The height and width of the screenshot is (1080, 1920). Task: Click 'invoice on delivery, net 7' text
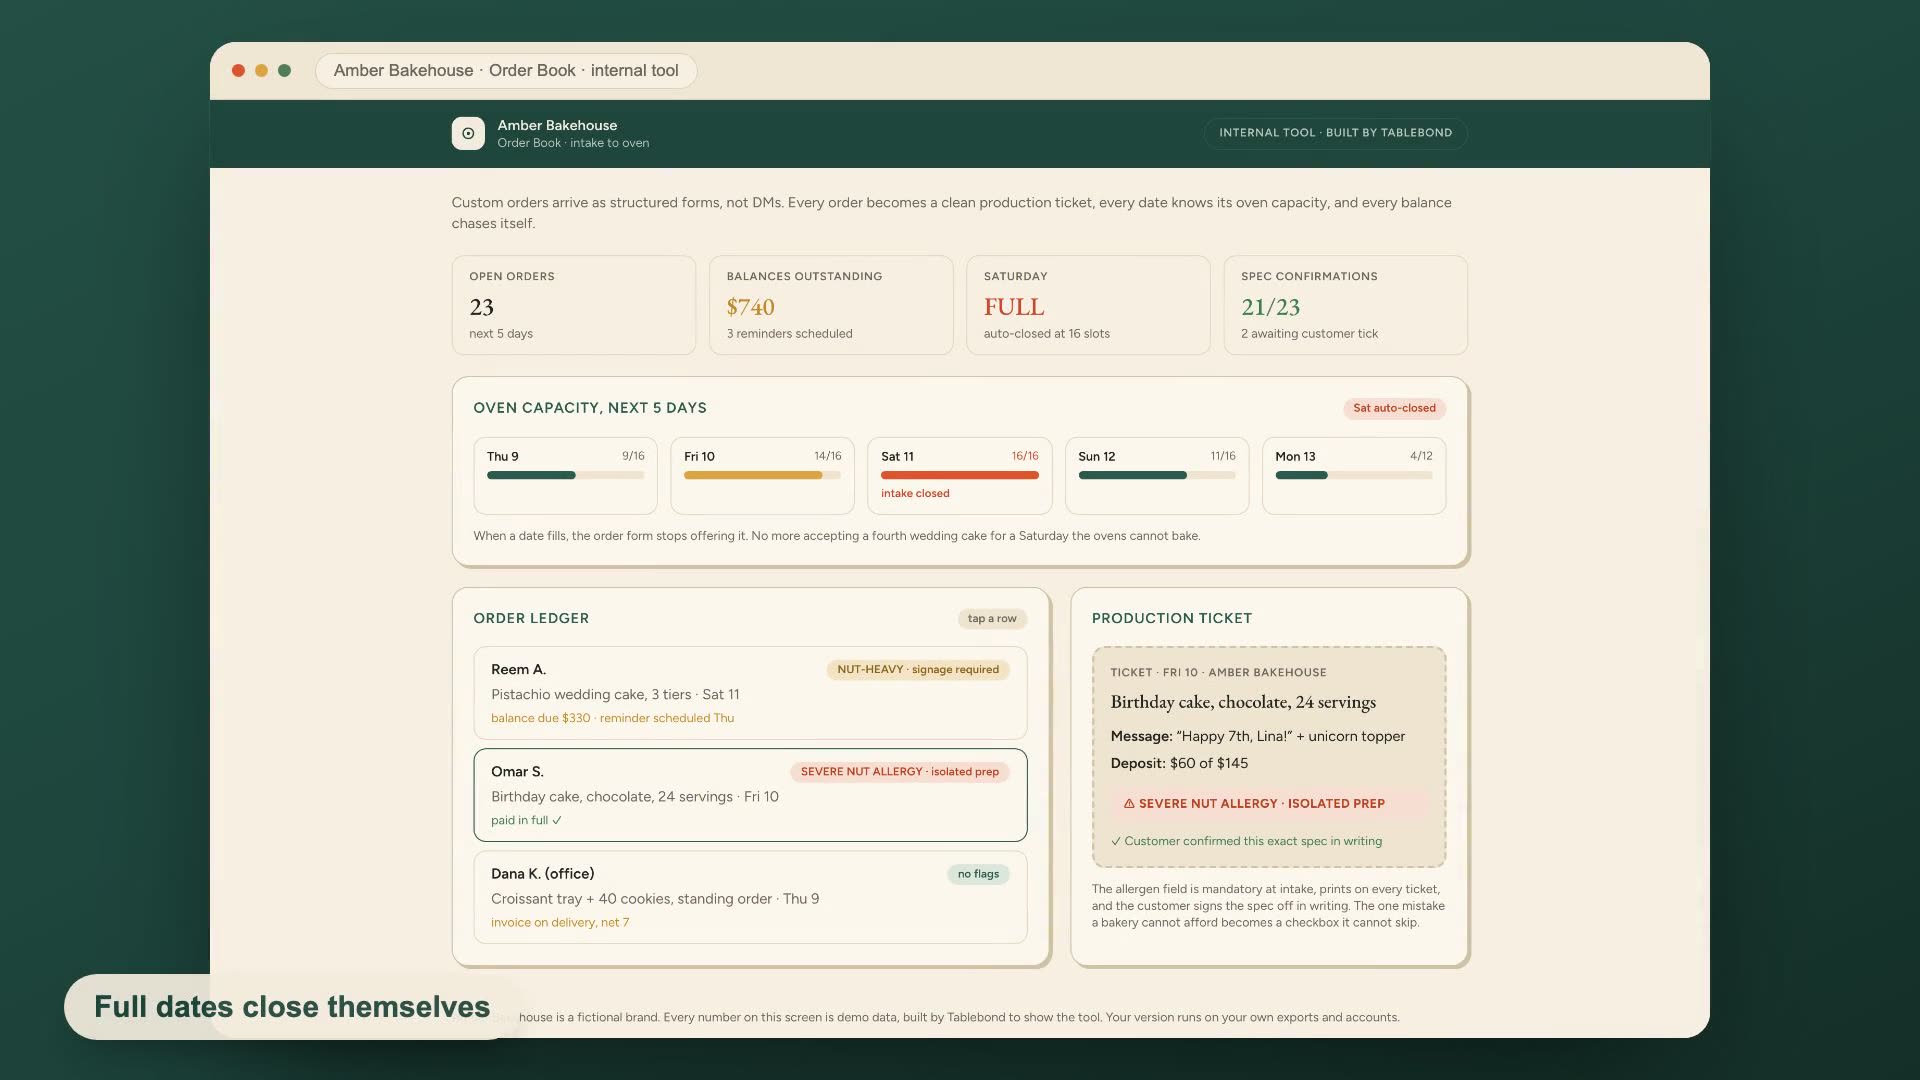coord(560,922)
